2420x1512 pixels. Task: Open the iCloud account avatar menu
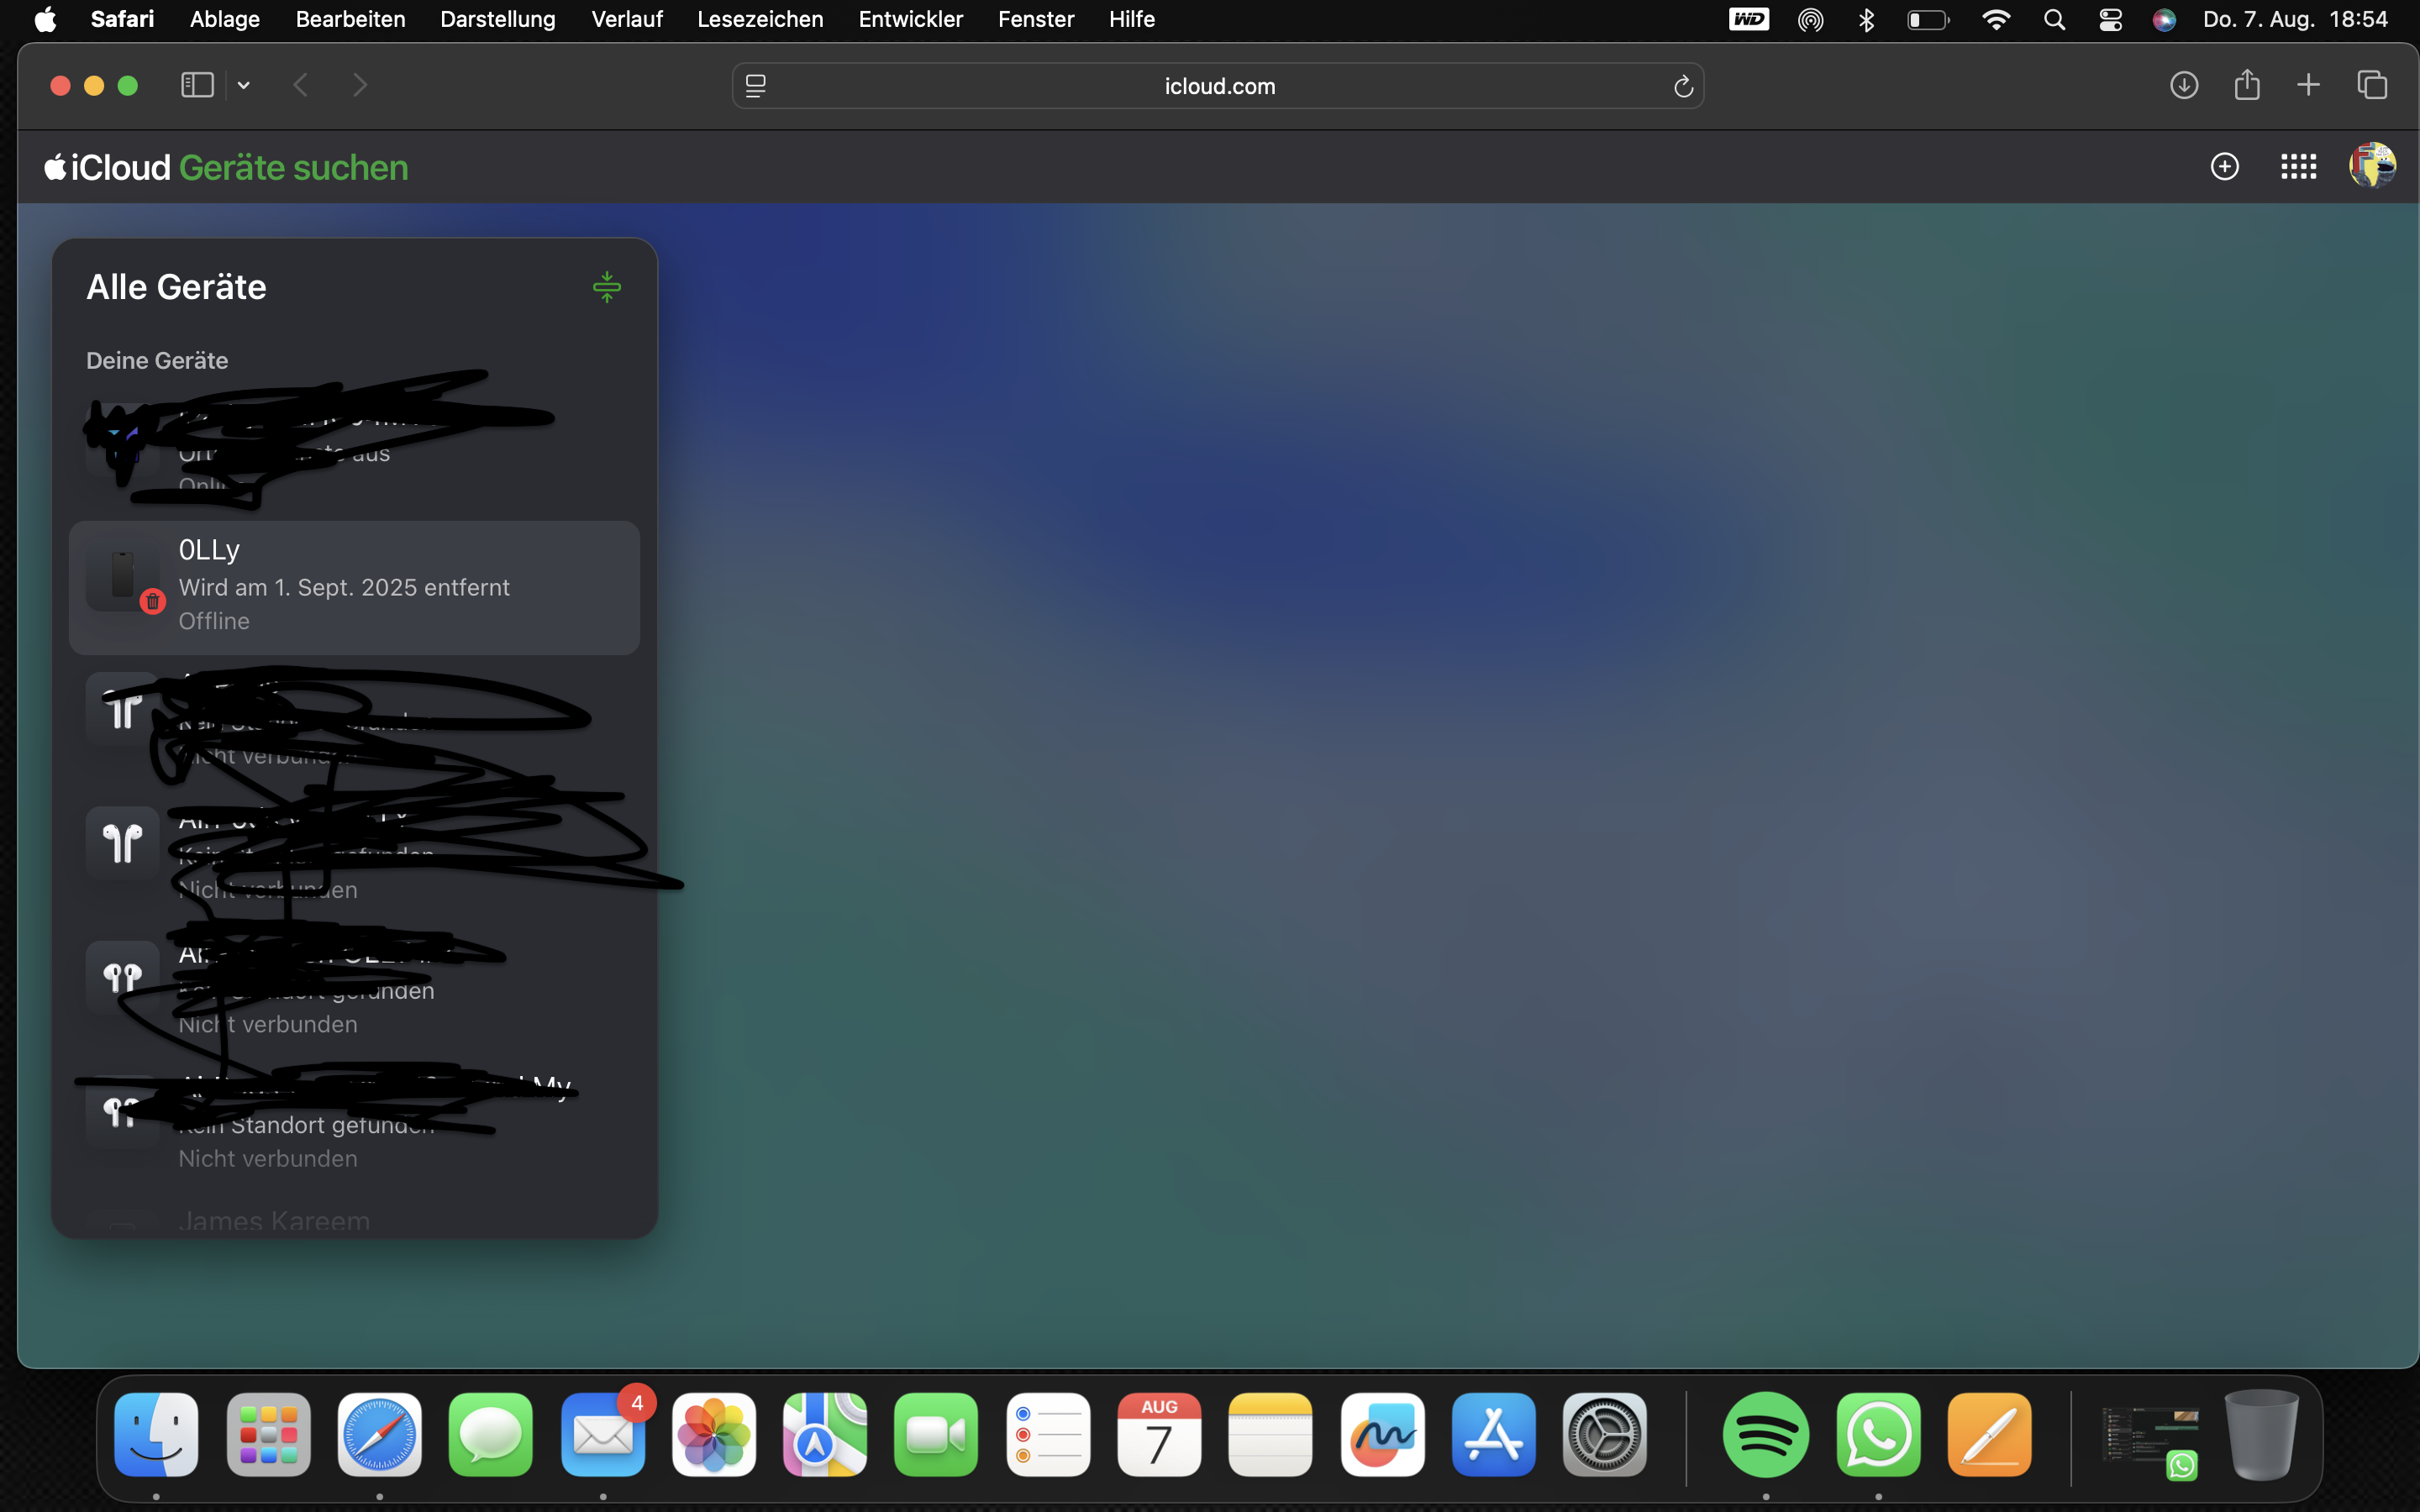click(x=2371, y=166)
